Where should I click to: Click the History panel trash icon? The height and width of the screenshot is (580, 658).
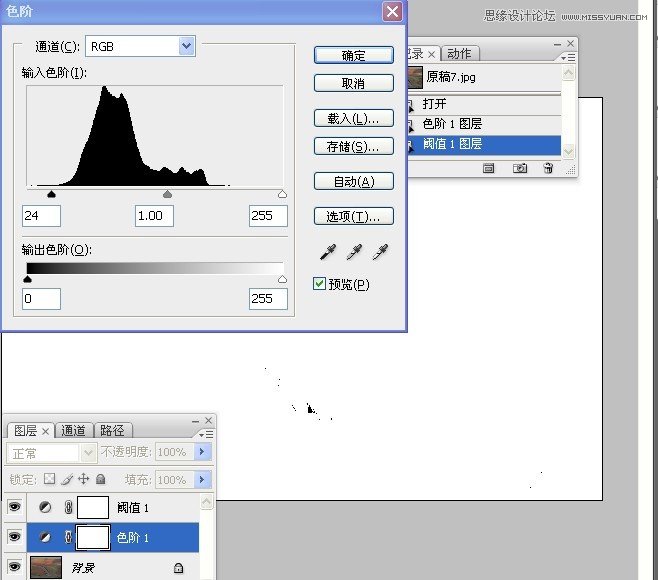coord(548,168)
